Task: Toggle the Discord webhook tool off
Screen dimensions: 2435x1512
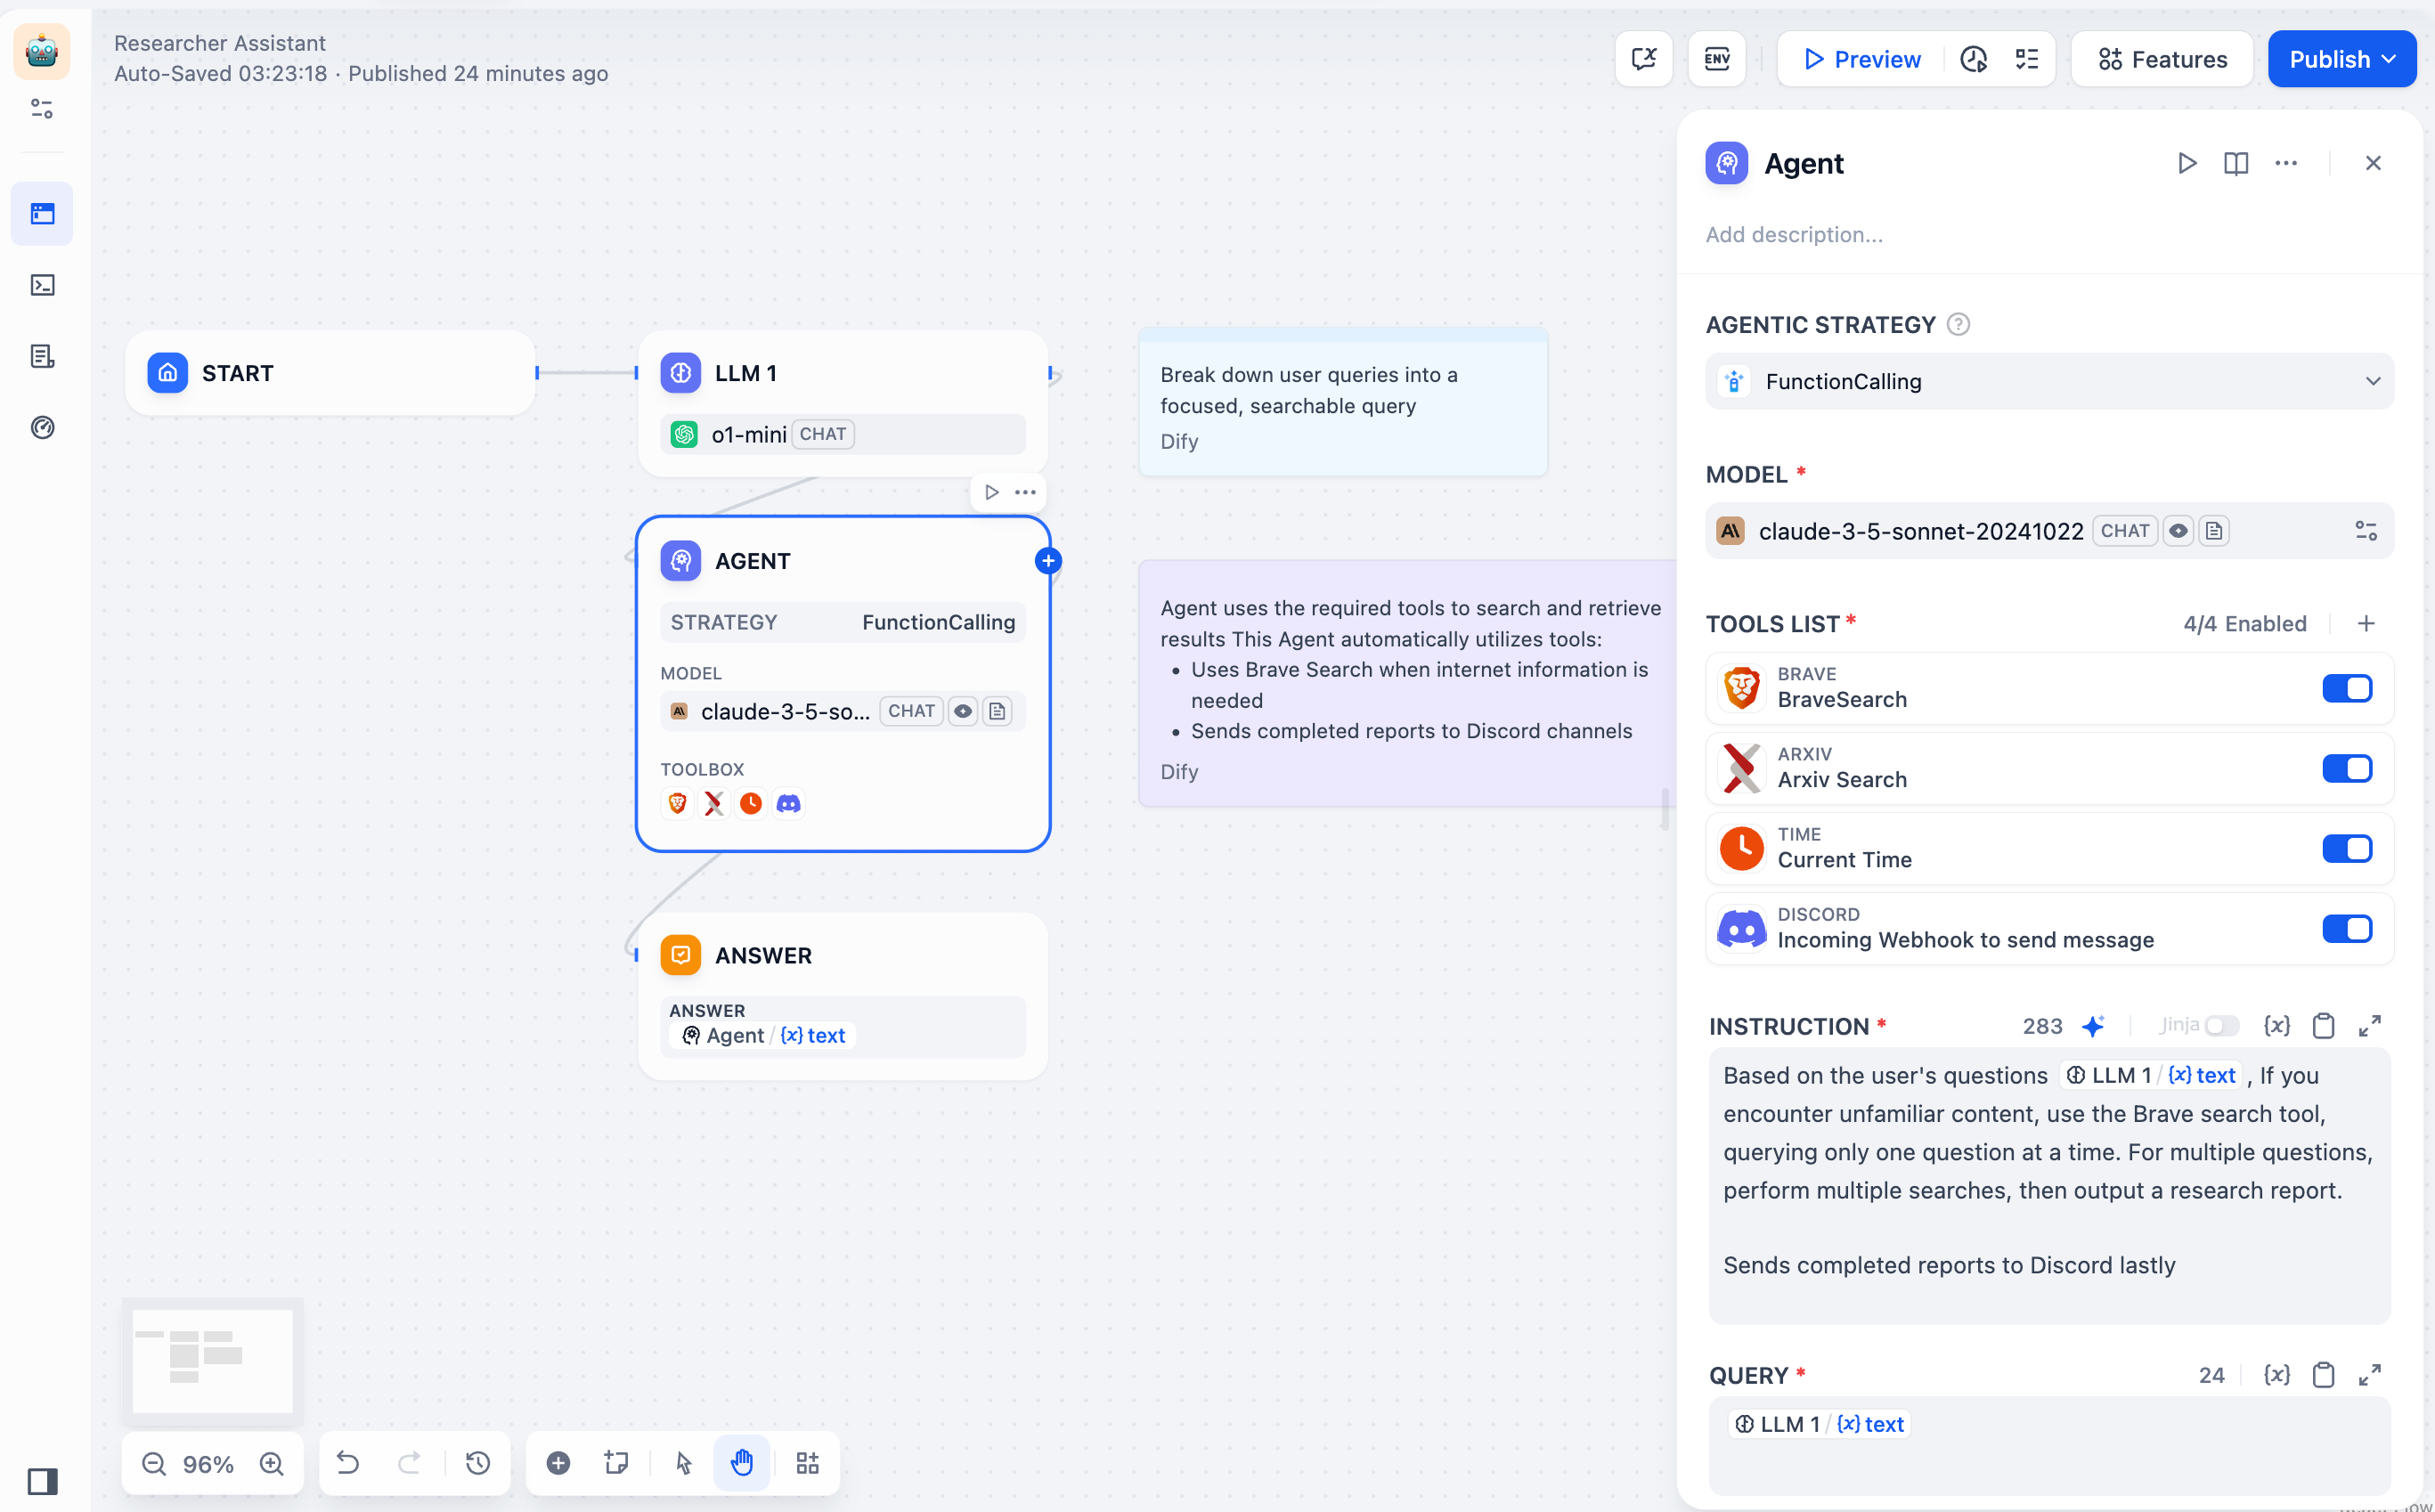Action: (x=2346, y=928)
